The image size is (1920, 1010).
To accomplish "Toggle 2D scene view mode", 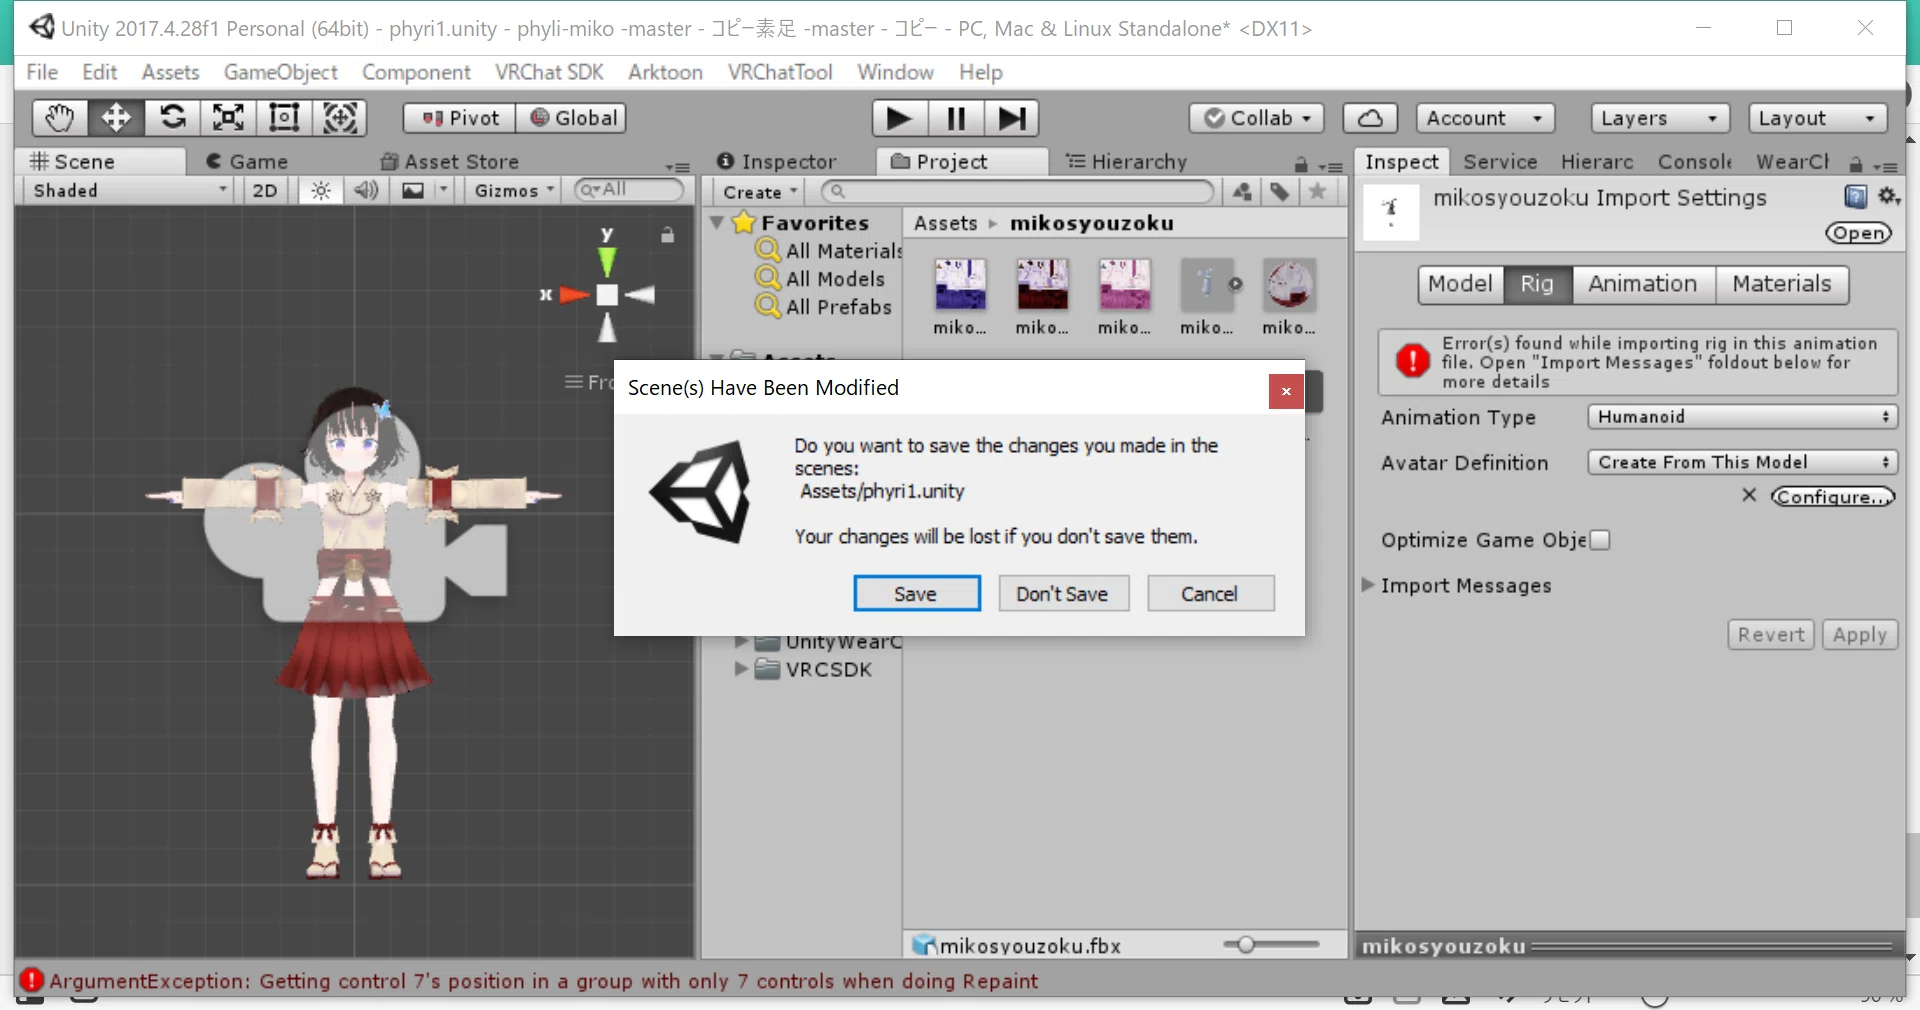I will (265, 190).
